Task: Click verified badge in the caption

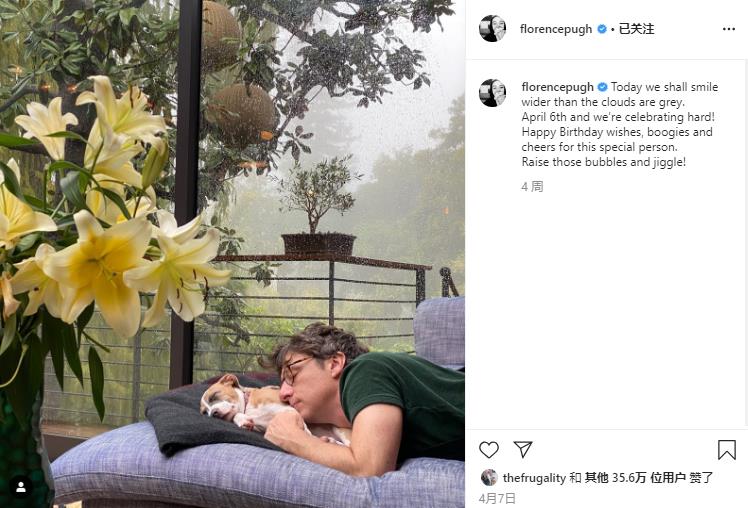Action: pyautogui.click(x=603, y=87)
